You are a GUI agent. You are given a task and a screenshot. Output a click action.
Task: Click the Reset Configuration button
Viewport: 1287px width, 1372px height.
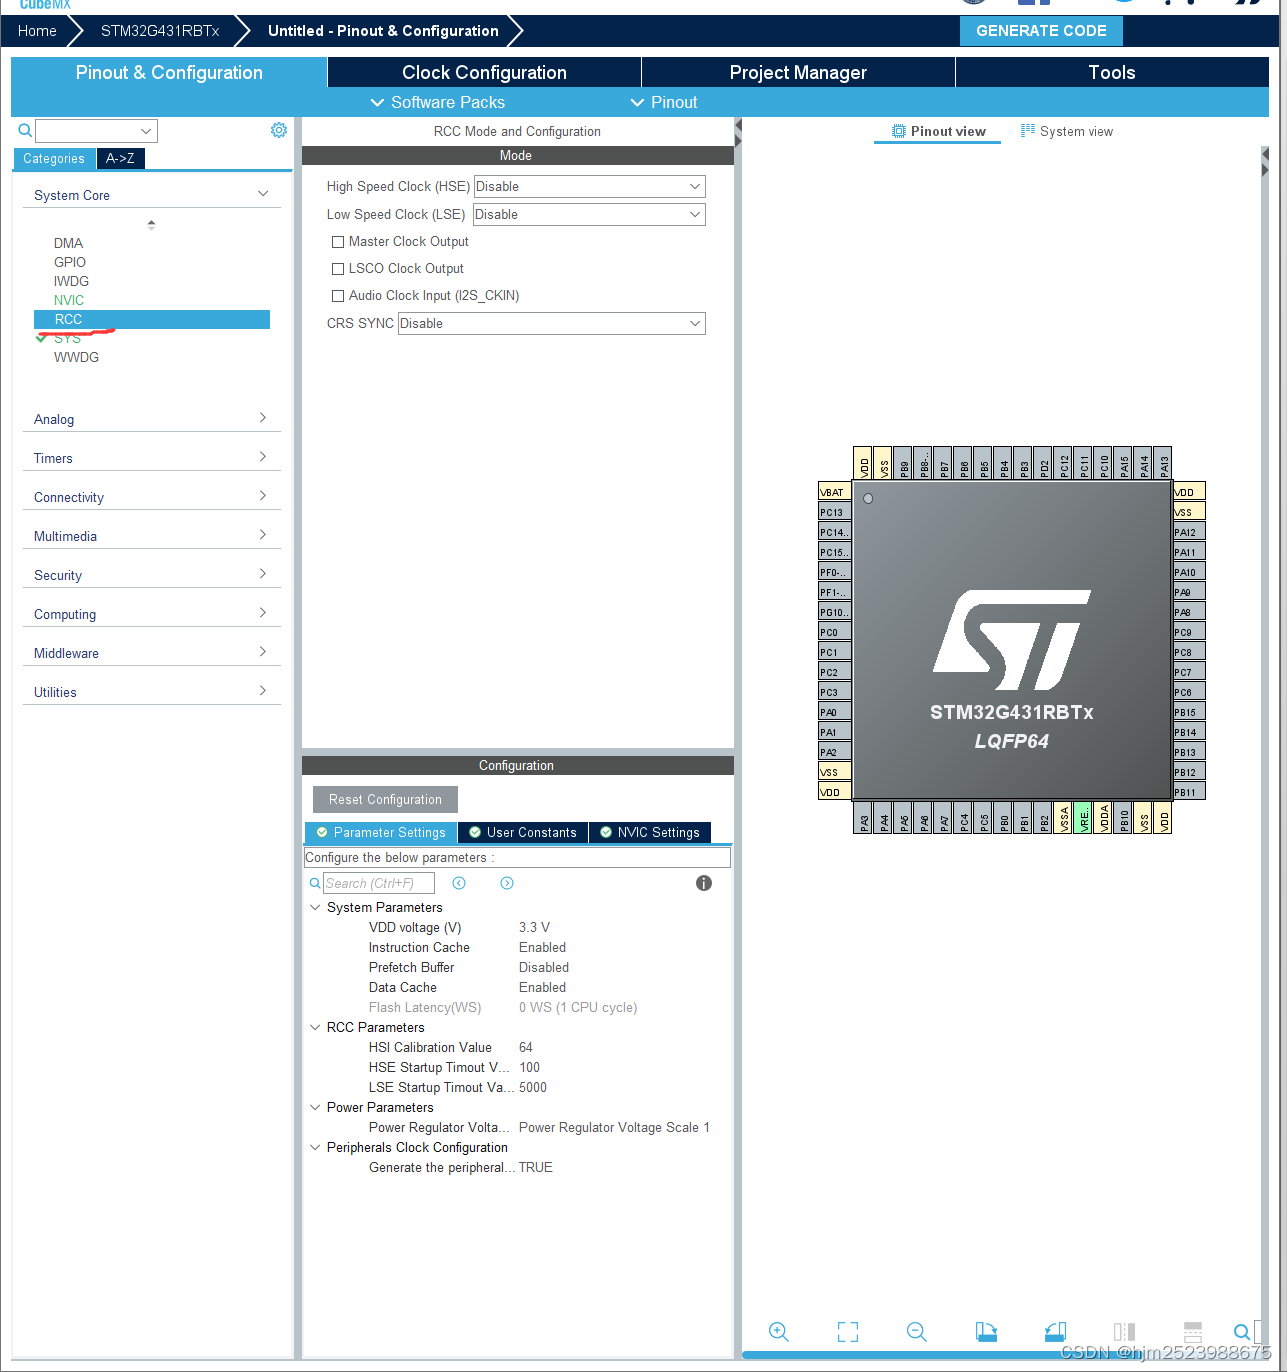384,799
